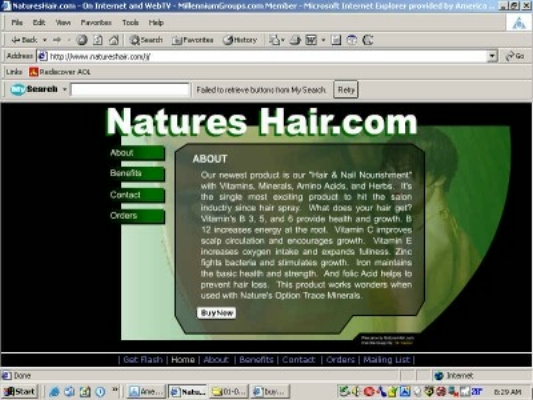Click the About footer link
This screenshot has height=400, width=533.
pos(216,360)
